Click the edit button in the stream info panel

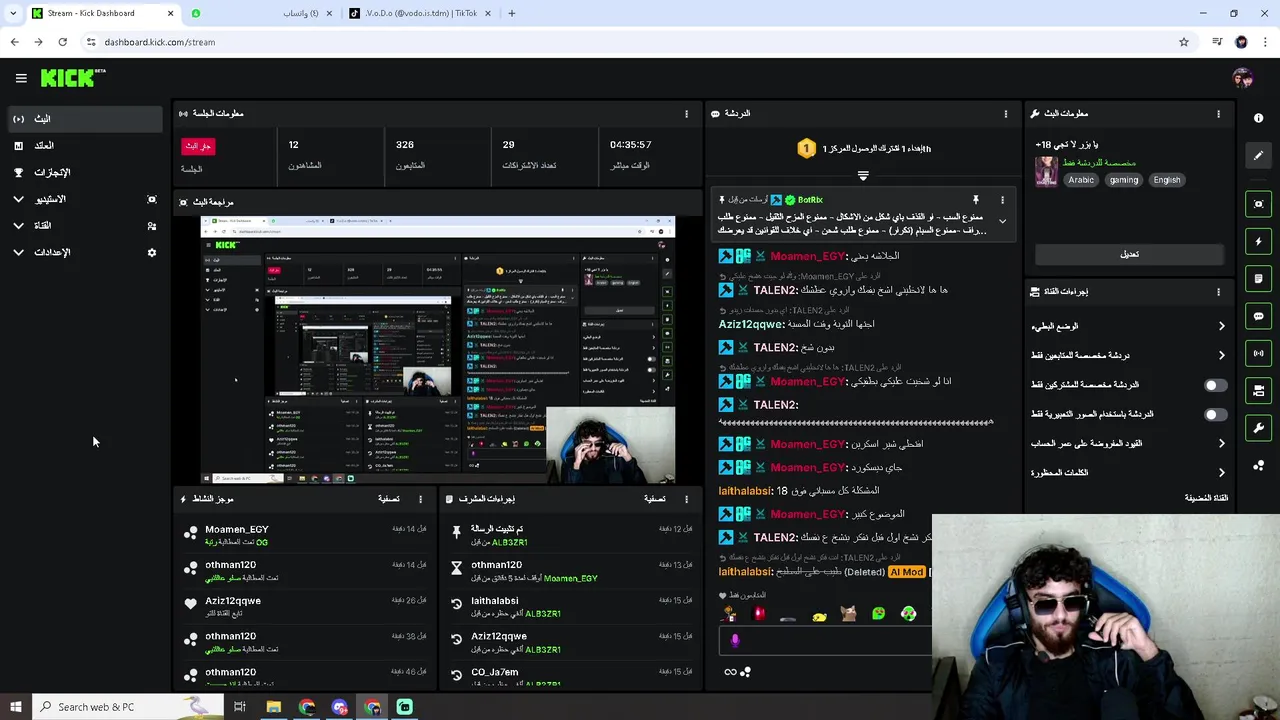click(x=1129, y=254)
